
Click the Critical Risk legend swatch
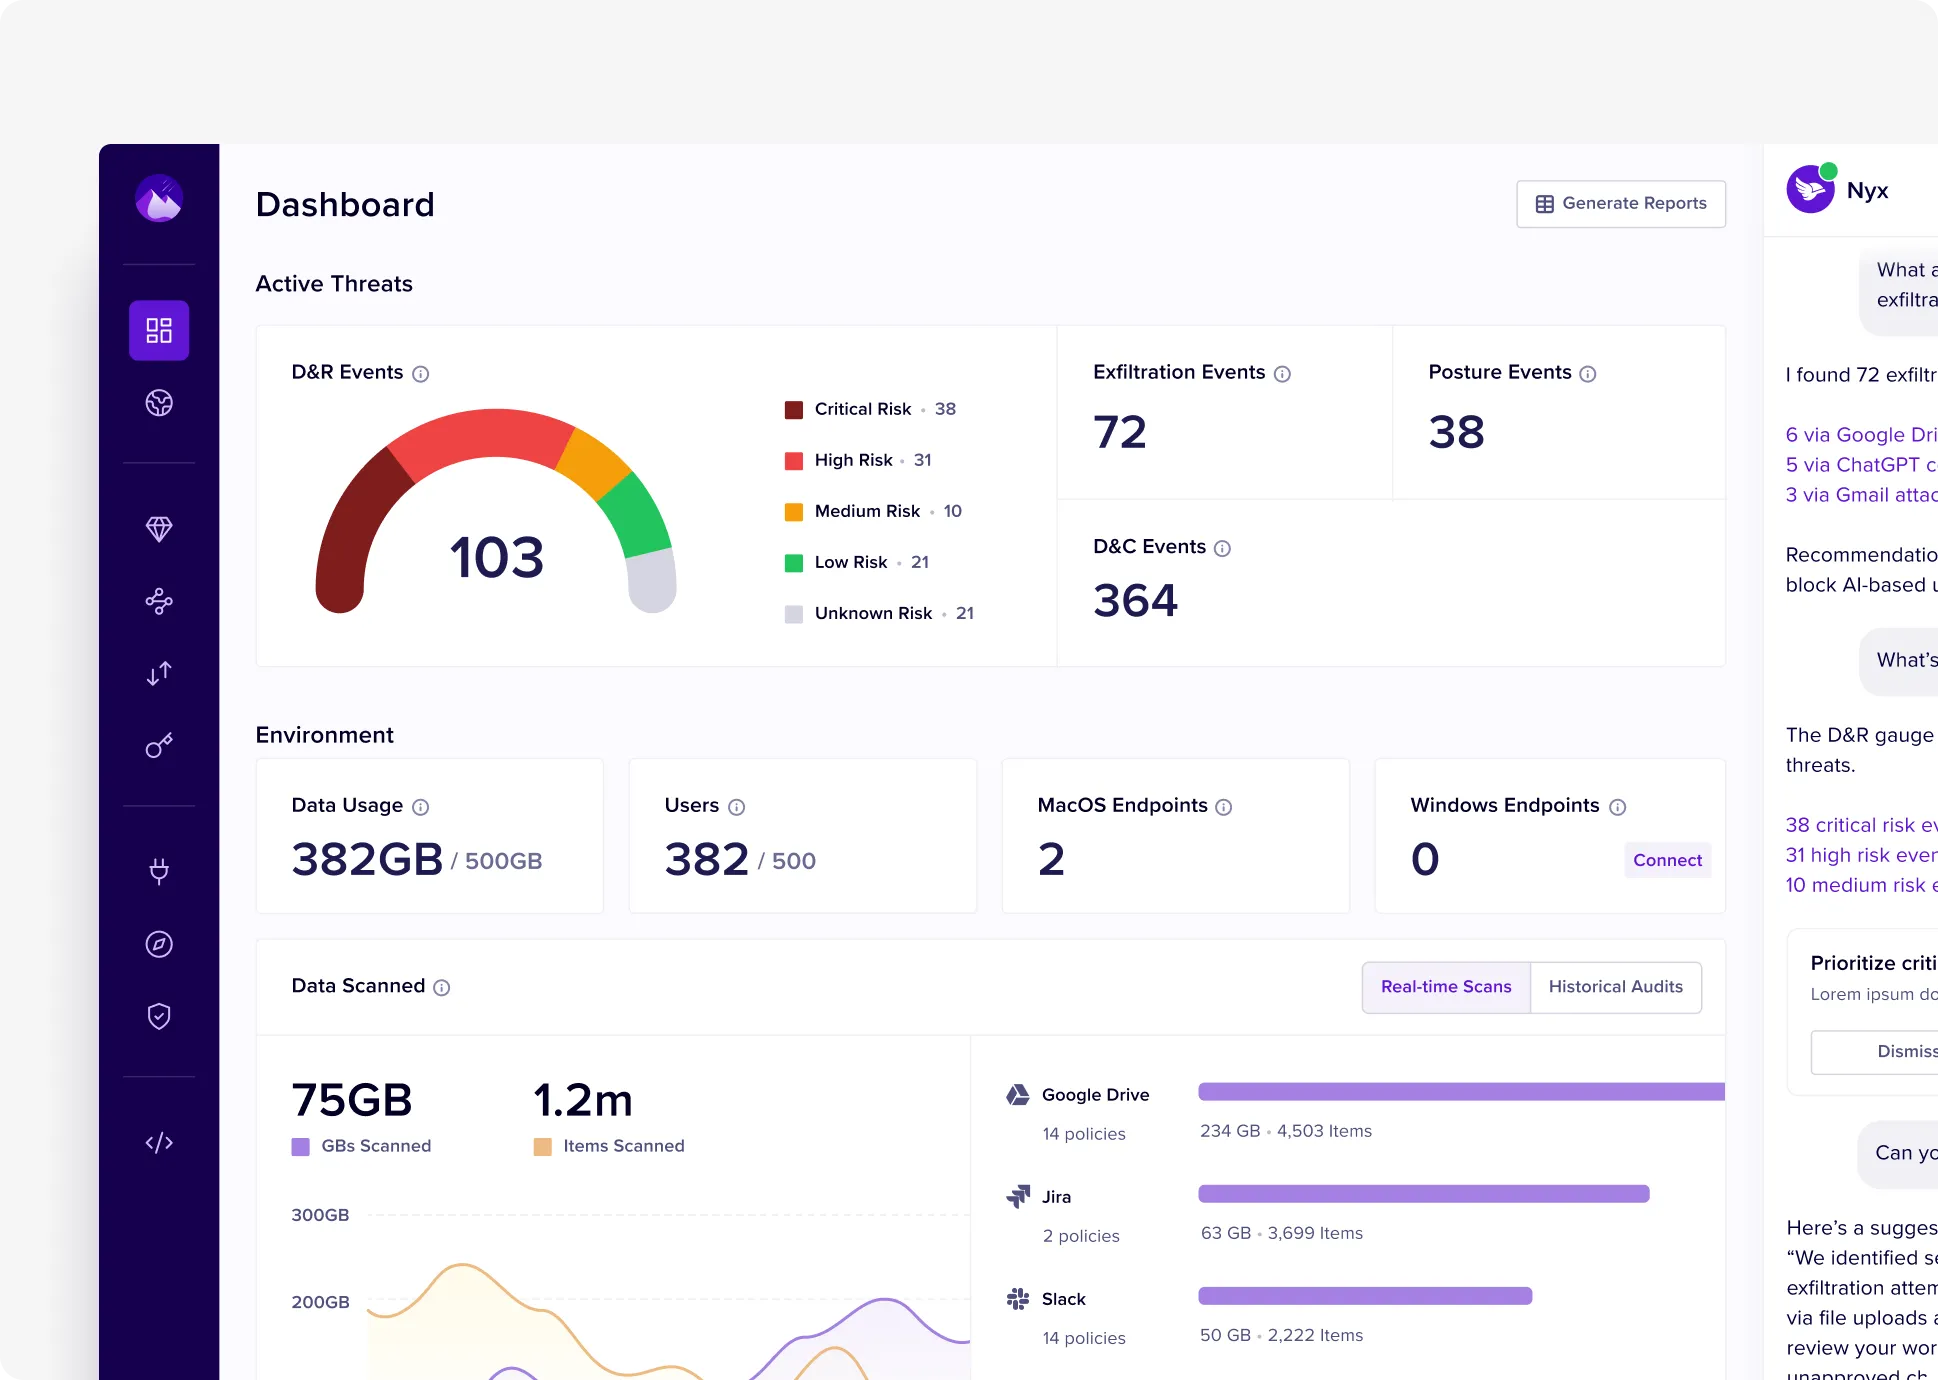tap(794, 410)
